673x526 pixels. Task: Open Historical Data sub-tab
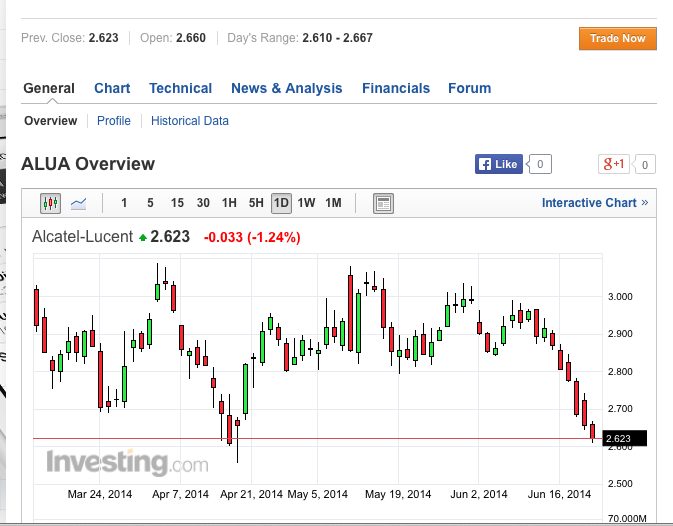click(190, 121)
